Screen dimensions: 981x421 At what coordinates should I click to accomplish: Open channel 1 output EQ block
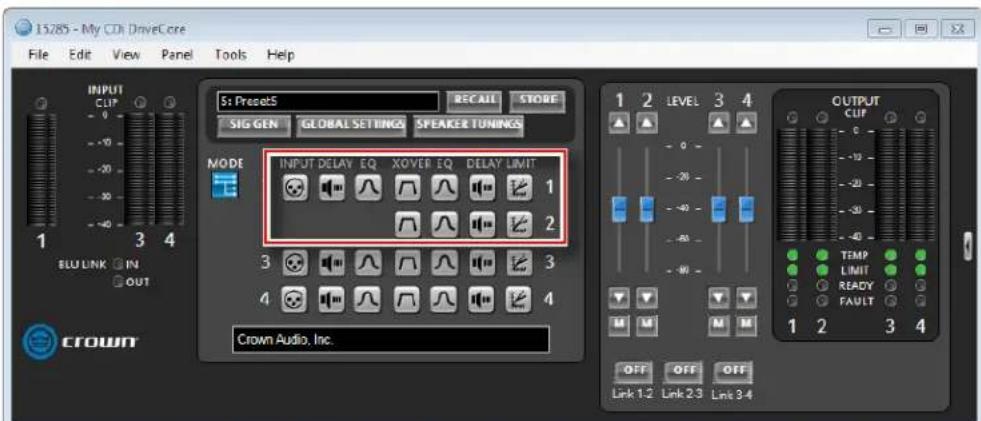coord(444,188)
